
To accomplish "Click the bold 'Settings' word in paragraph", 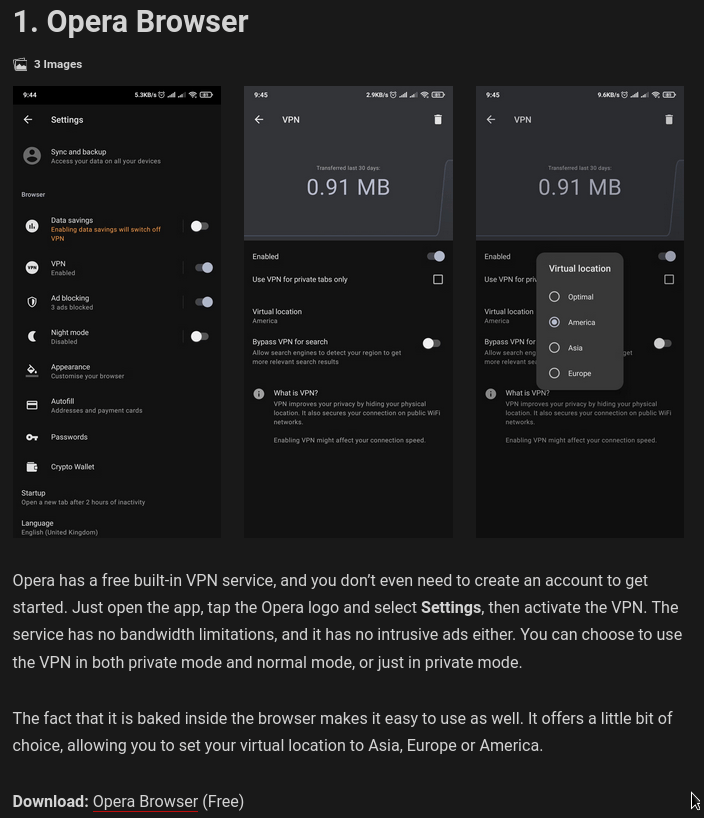I will pos(451,607).
